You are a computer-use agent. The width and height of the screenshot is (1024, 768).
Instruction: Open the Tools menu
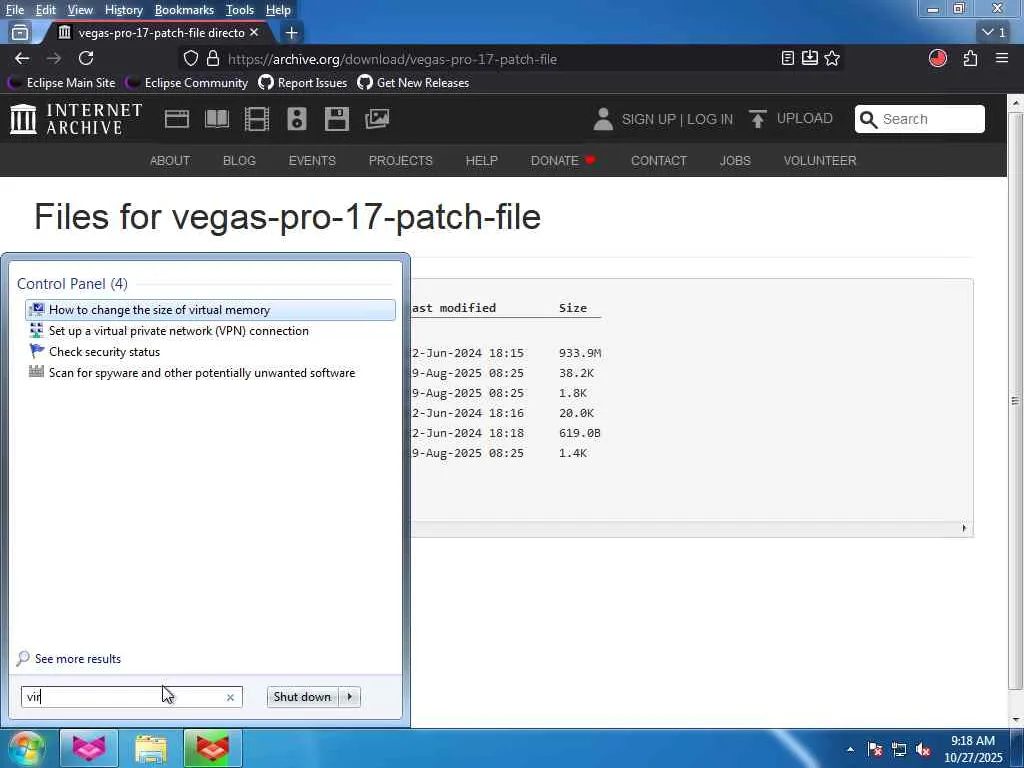[239, 10]
